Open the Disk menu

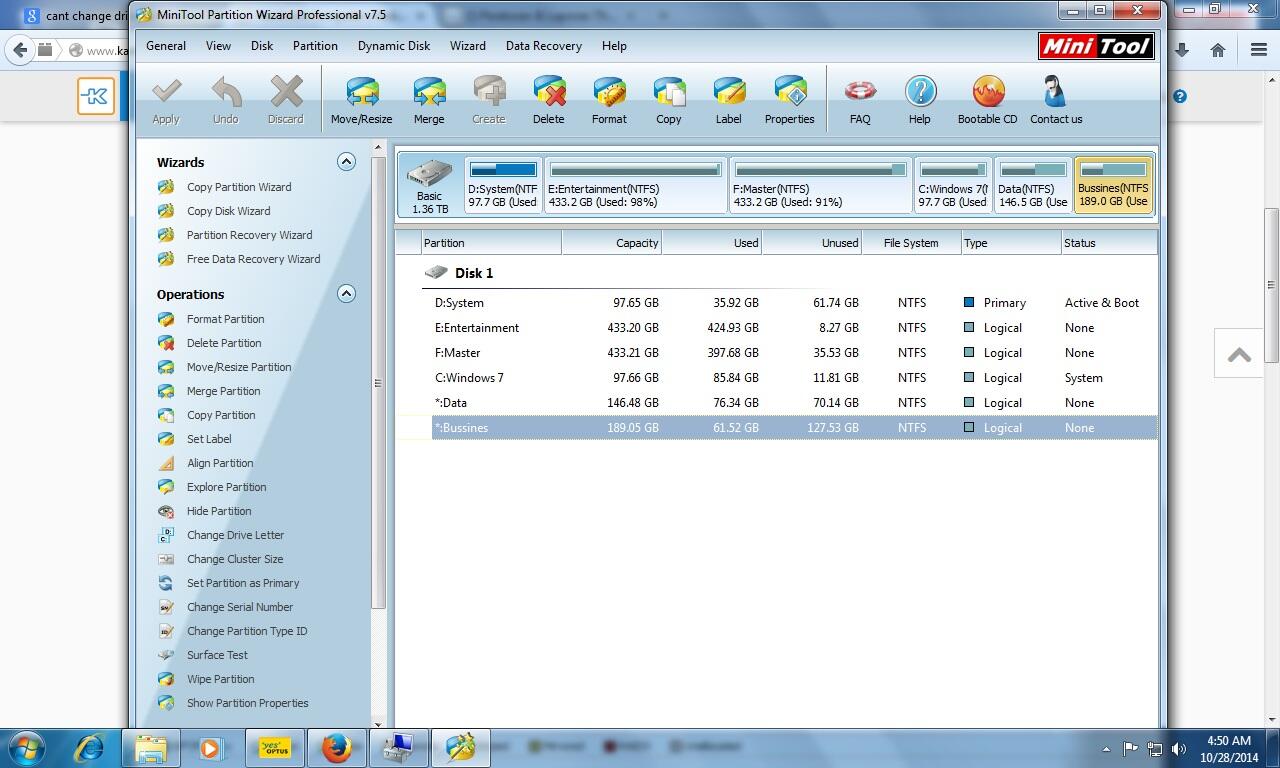(x=262, y=46)
